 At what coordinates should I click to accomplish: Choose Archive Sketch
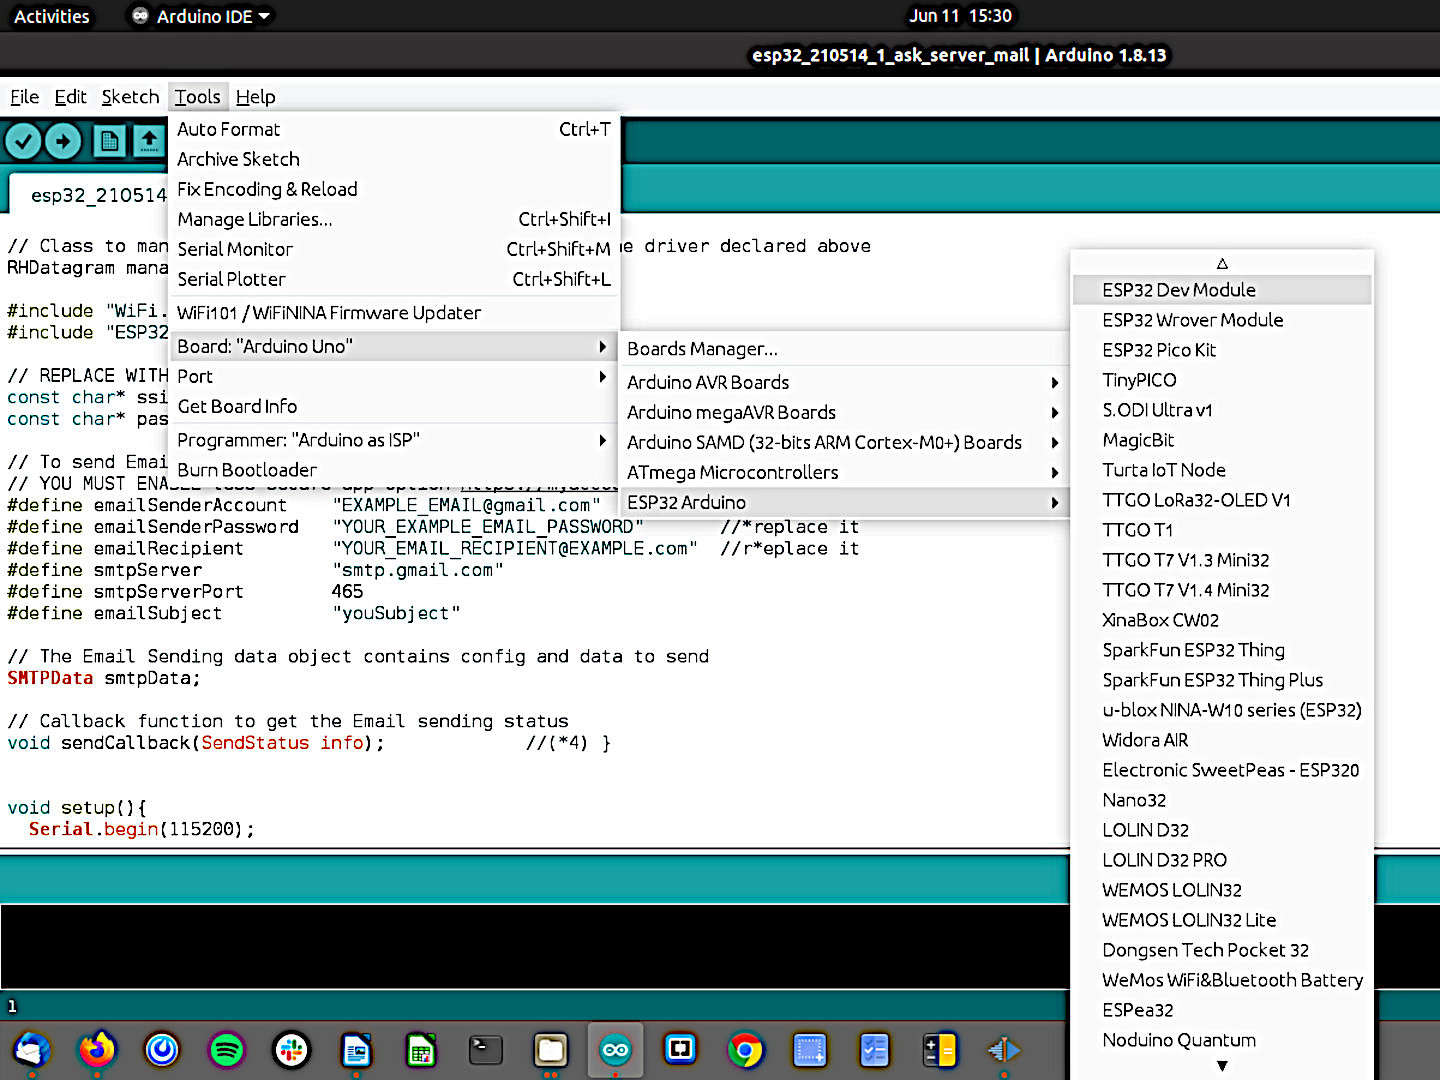pos(395,159)
